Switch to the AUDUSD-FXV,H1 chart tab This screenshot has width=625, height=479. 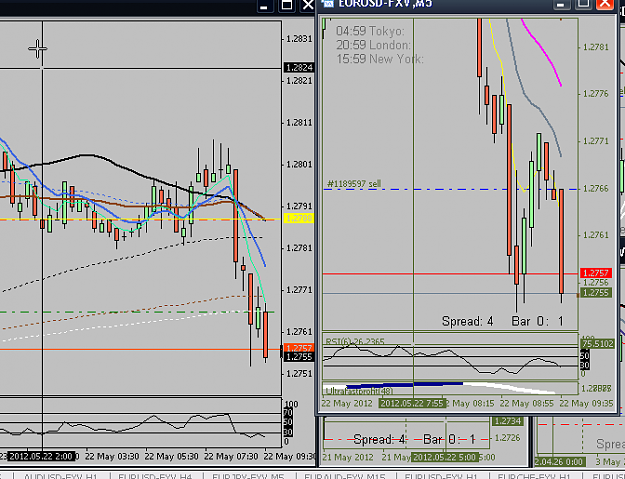(x=61, y=476)
